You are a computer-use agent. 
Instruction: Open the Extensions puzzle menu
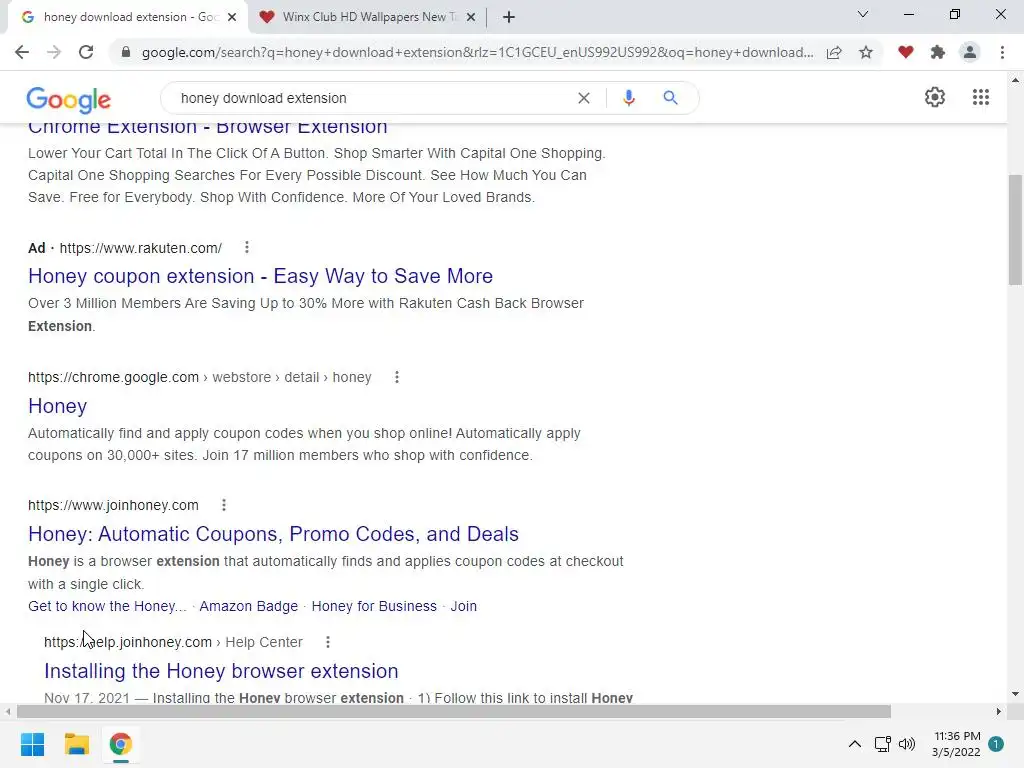[x=938, y=52]
